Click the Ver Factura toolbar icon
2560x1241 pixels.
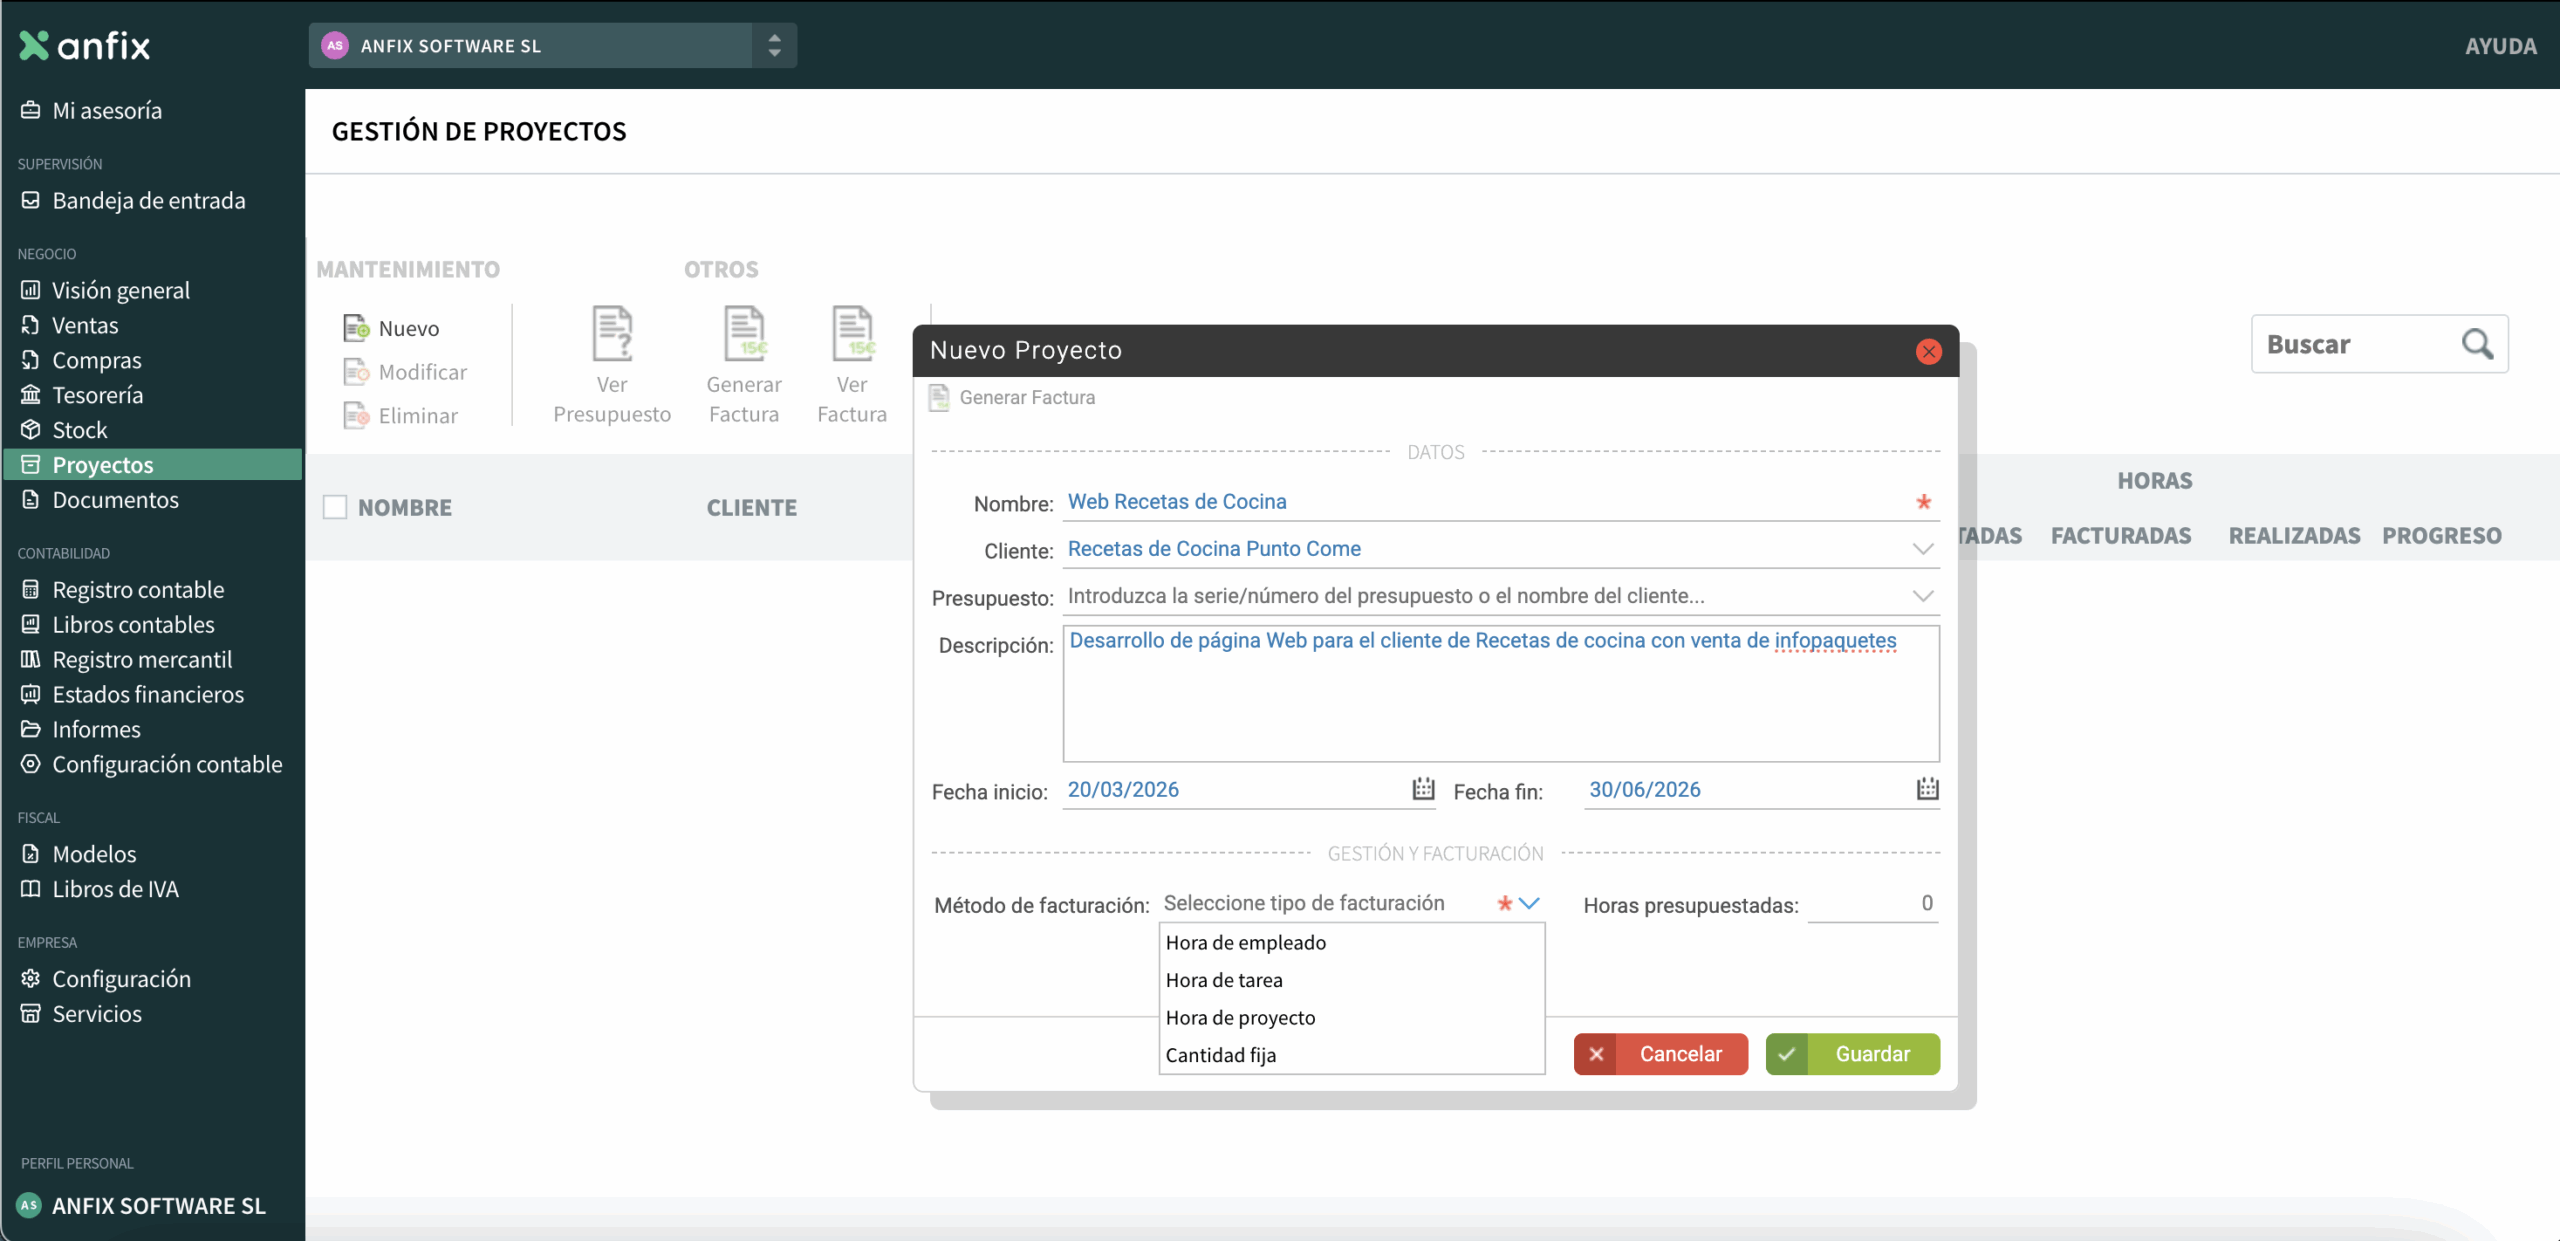click(x=852, y=334)
